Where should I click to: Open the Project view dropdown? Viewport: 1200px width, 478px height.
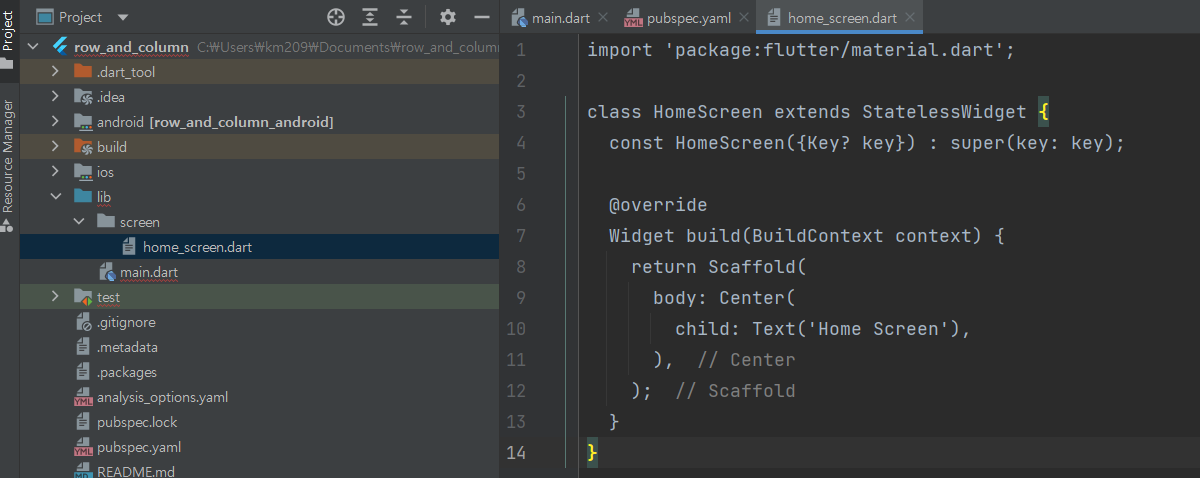click(123, 17)
